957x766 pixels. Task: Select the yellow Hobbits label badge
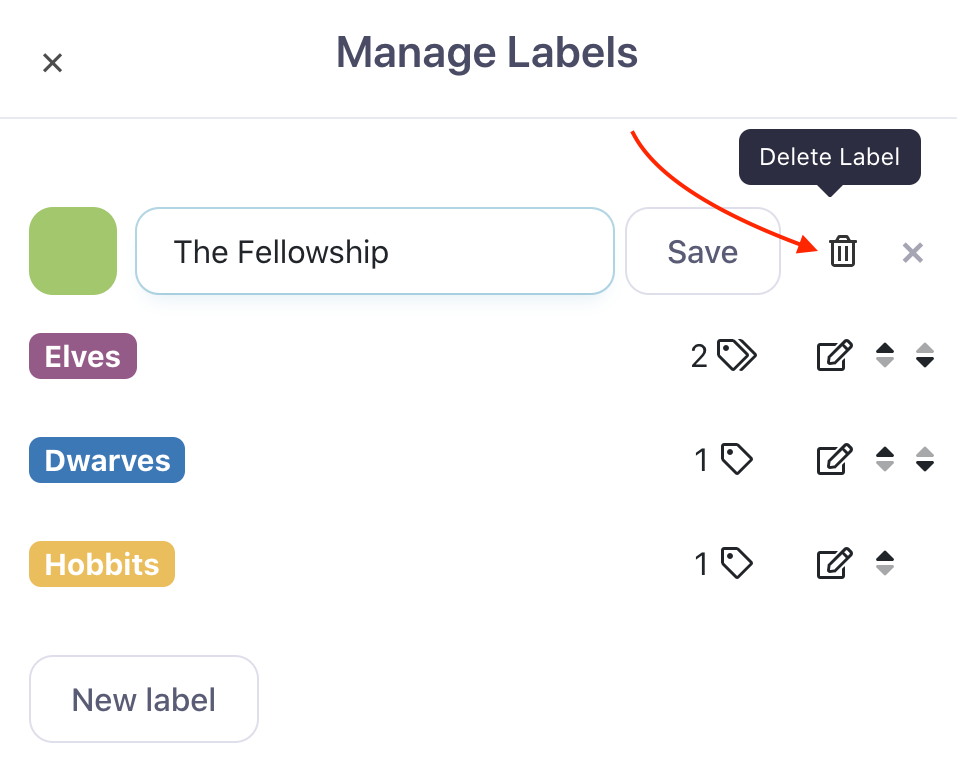pyautogui.click(x=102, y=564)
